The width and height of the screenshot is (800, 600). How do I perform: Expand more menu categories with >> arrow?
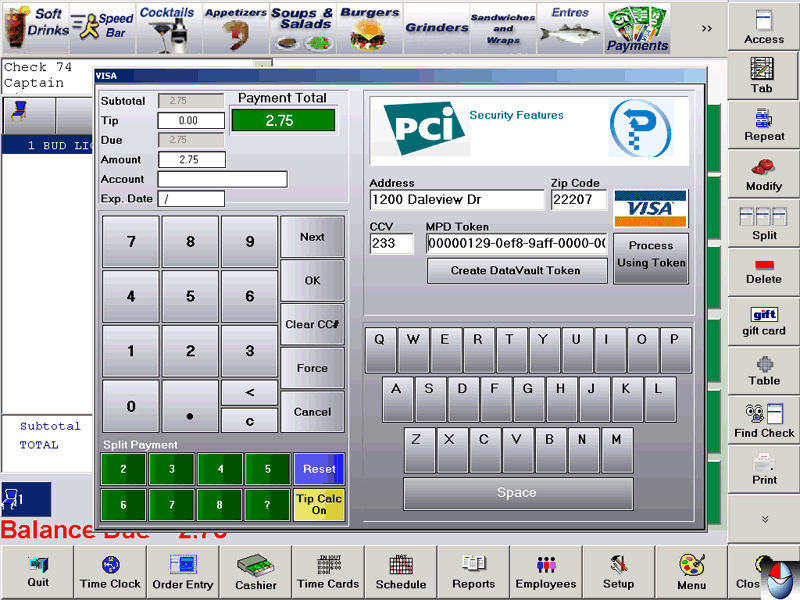pos(707,28)
